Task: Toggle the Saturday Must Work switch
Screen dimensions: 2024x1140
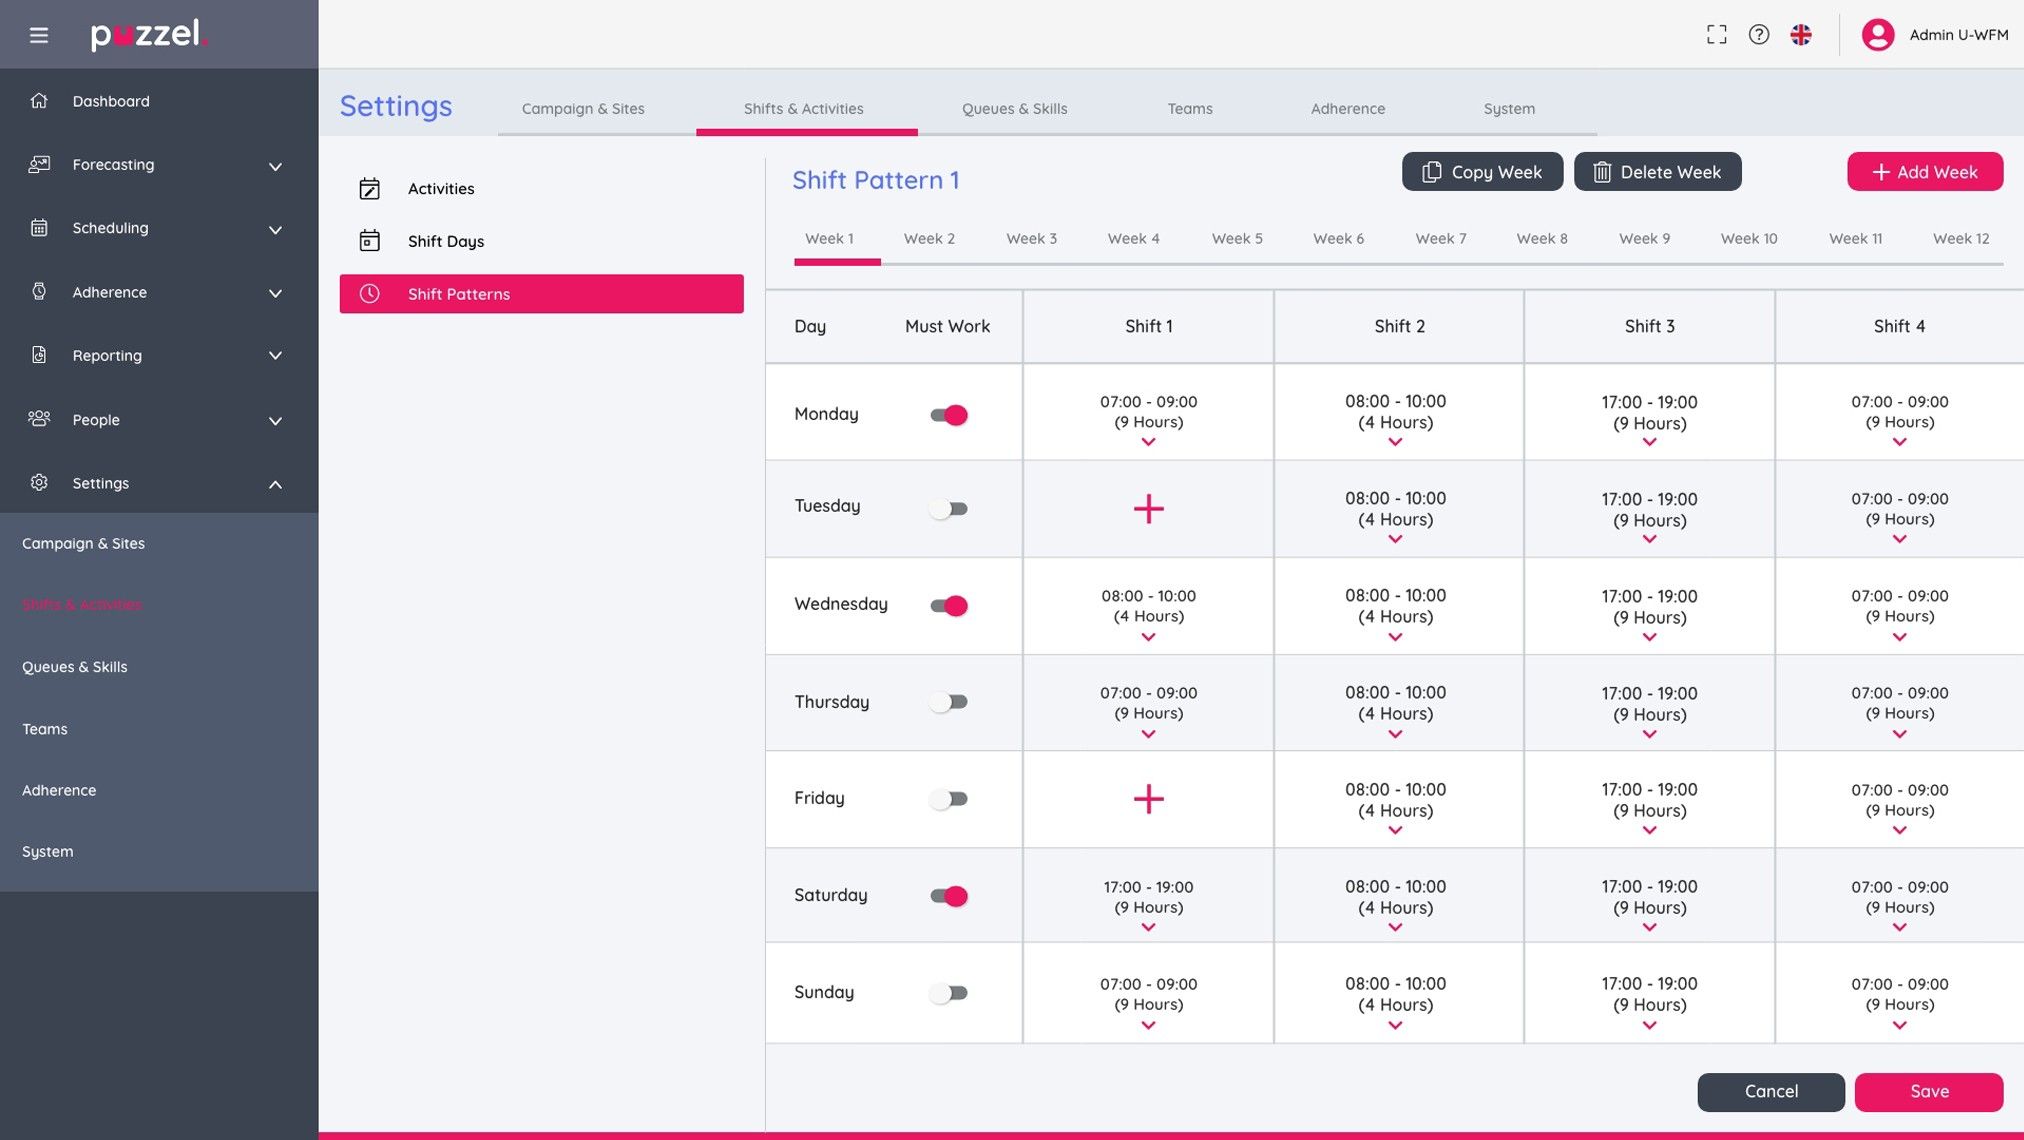Action: click(949, 896)
